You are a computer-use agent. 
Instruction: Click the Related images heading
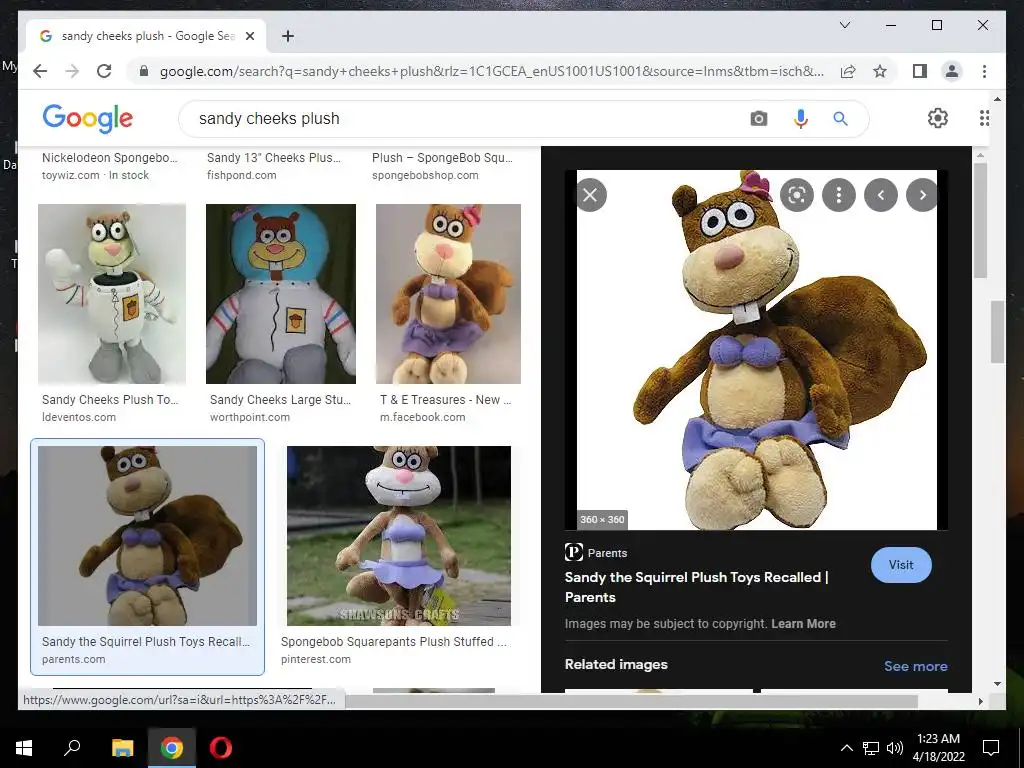coord(616,664)
